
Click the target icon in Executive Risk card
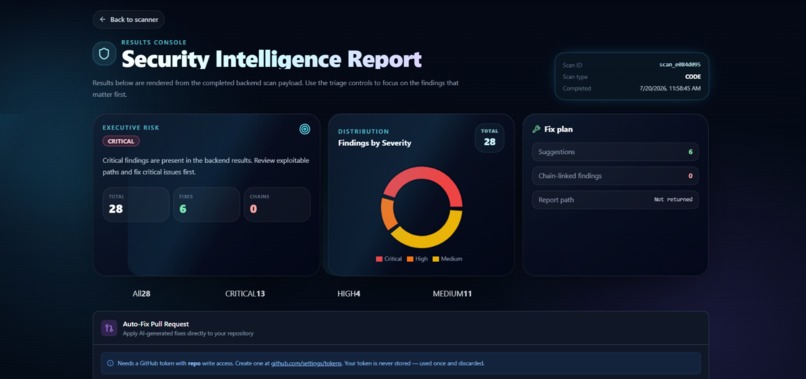[x=305, y=129]
